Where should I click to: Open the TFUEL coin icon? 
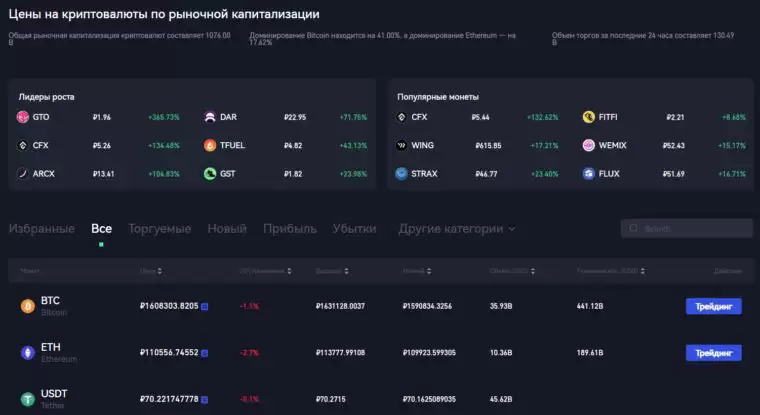tap(210, 145)
